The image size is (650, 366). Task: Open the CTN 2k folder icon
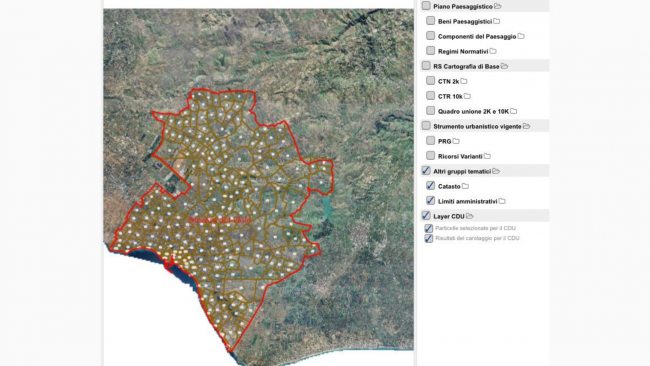coord(464,81)
